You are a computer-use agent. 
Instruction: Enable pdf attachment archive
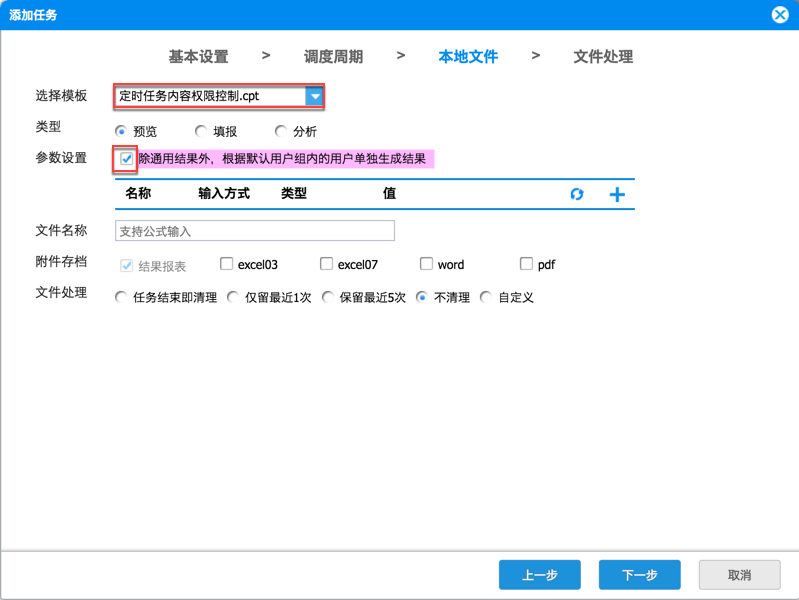pyautogui.click(x=526, y=264)
